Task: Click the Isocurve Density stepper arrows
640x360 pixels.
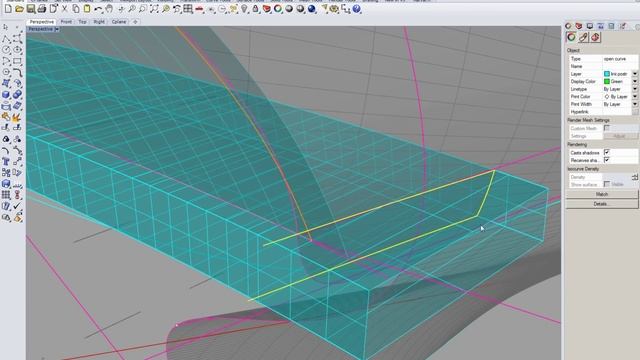Action: pos(635,177)
